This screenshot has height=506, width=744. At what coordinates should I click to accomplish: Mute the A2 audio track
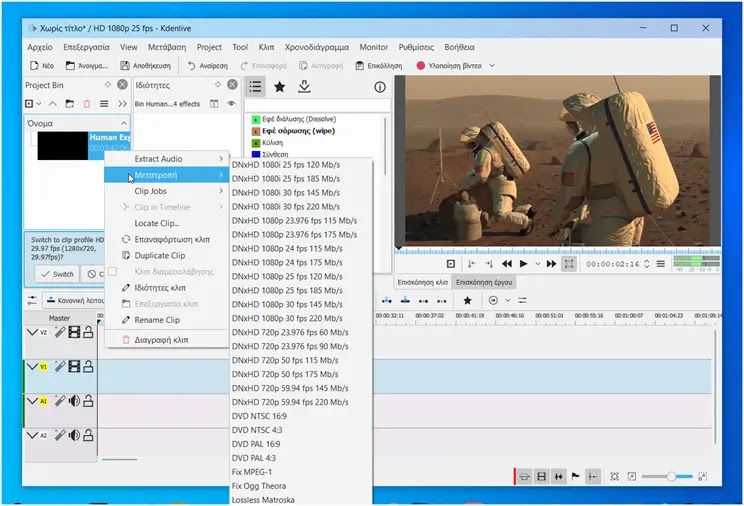74,435
